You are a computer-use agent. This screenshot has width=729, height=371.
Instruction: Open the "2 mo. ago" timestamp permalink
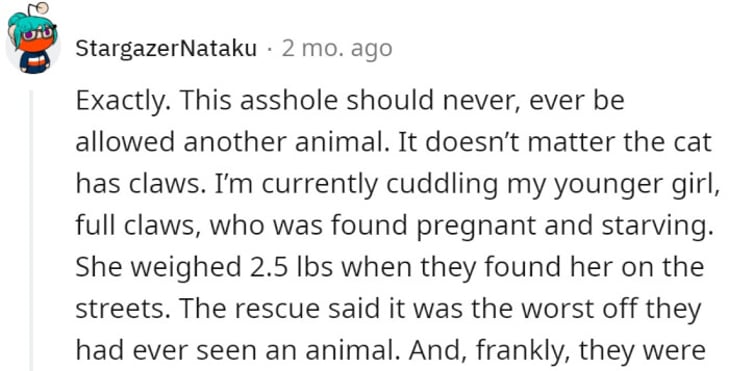tap(337, 48)
